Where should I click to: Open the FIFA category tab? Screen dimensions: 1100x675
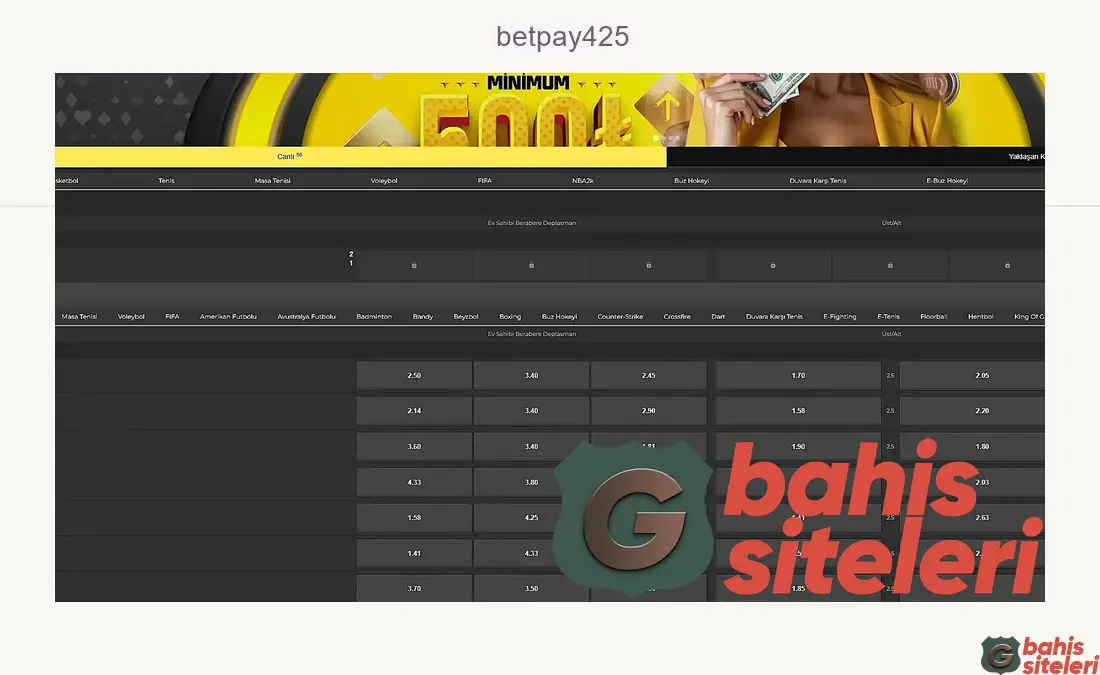[x=484, y=180]
